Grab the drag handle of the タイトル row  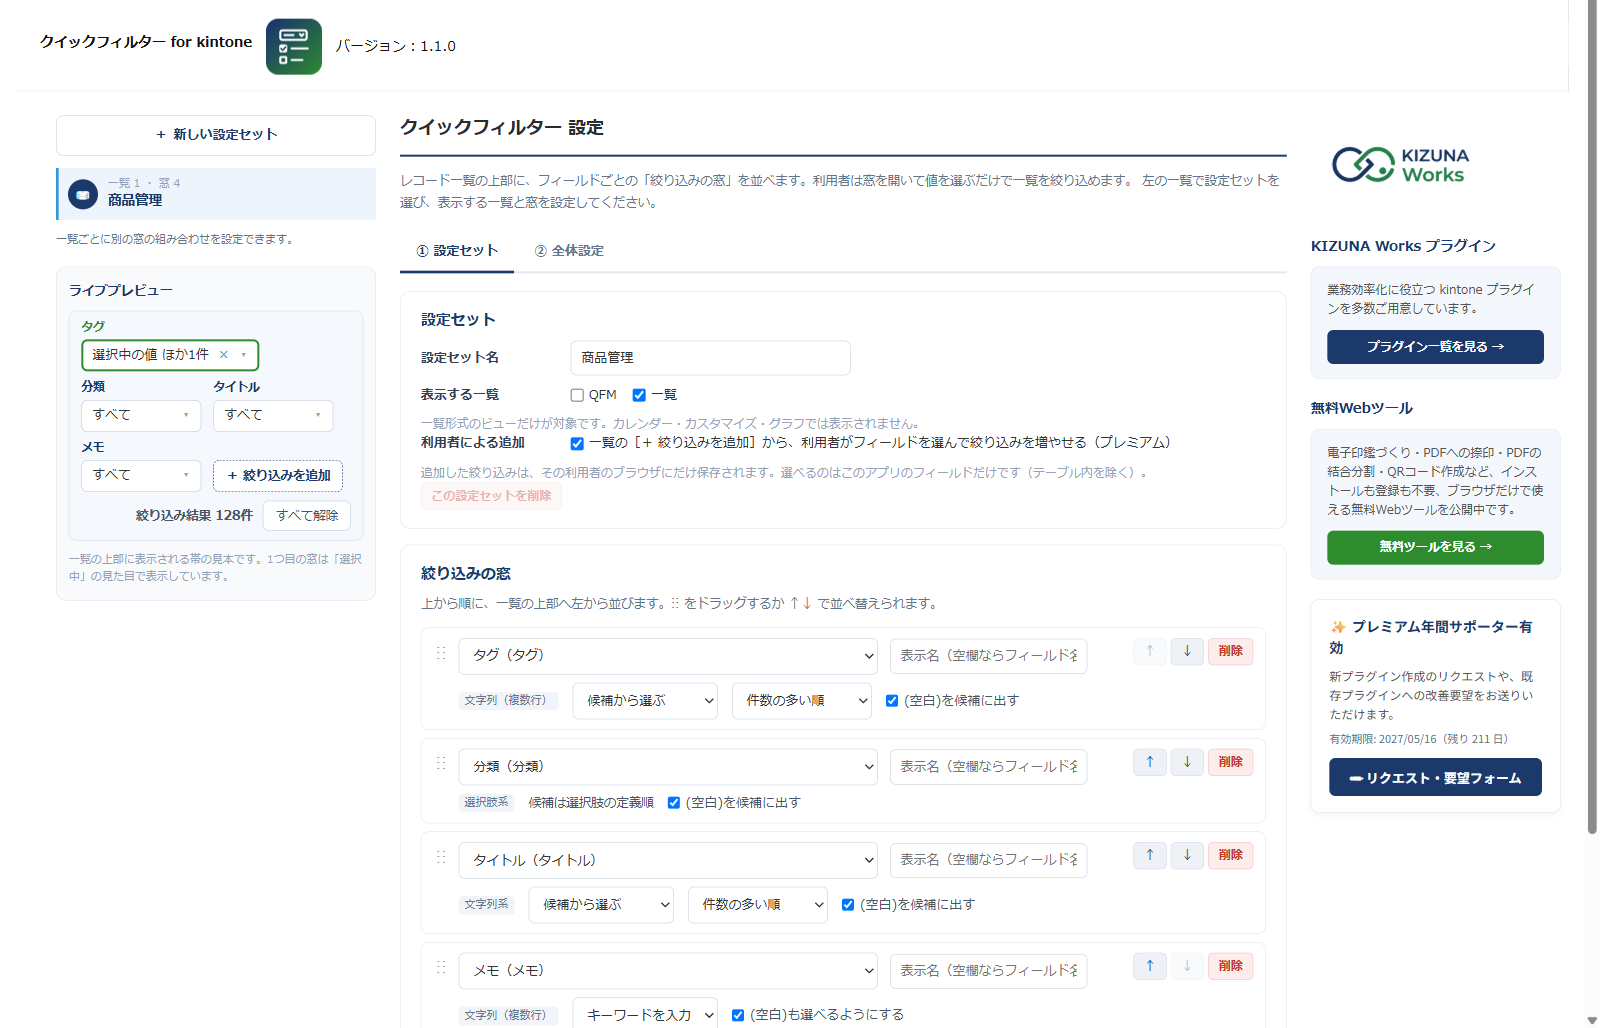tap(441, 858)
